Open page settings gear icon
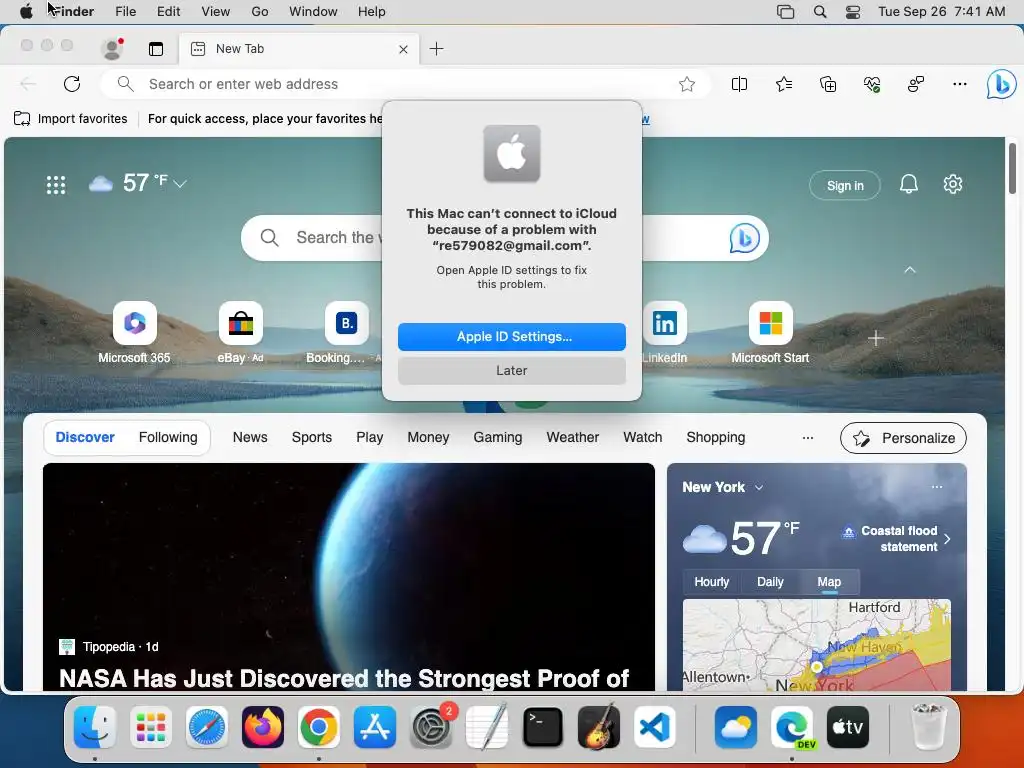Screen dimensions: 1024x768 tap(953, 184)
